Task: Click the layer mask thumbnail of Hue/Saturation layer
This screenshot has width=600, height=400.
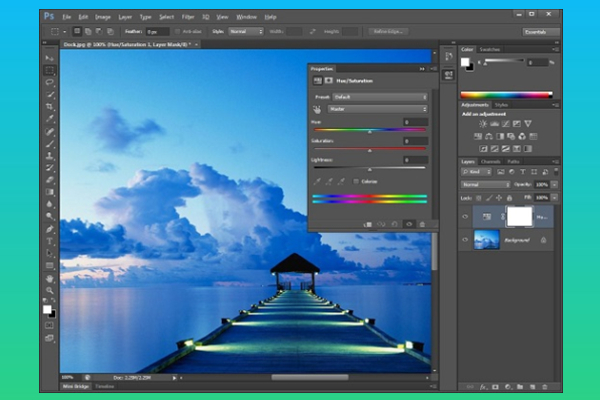Action: click(x=518, y=215)
